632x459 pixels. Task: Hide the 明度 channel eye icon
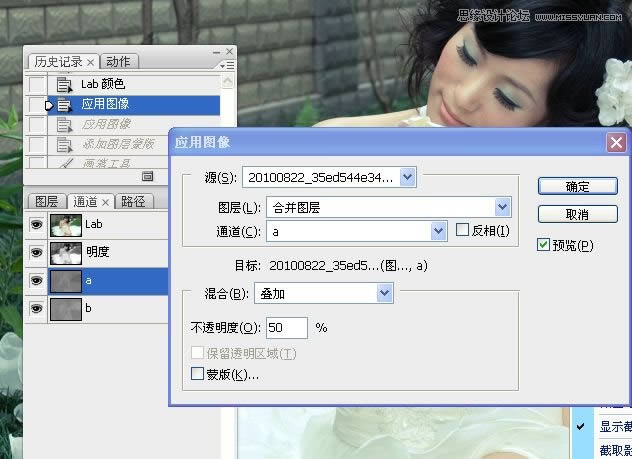(37, 252)
